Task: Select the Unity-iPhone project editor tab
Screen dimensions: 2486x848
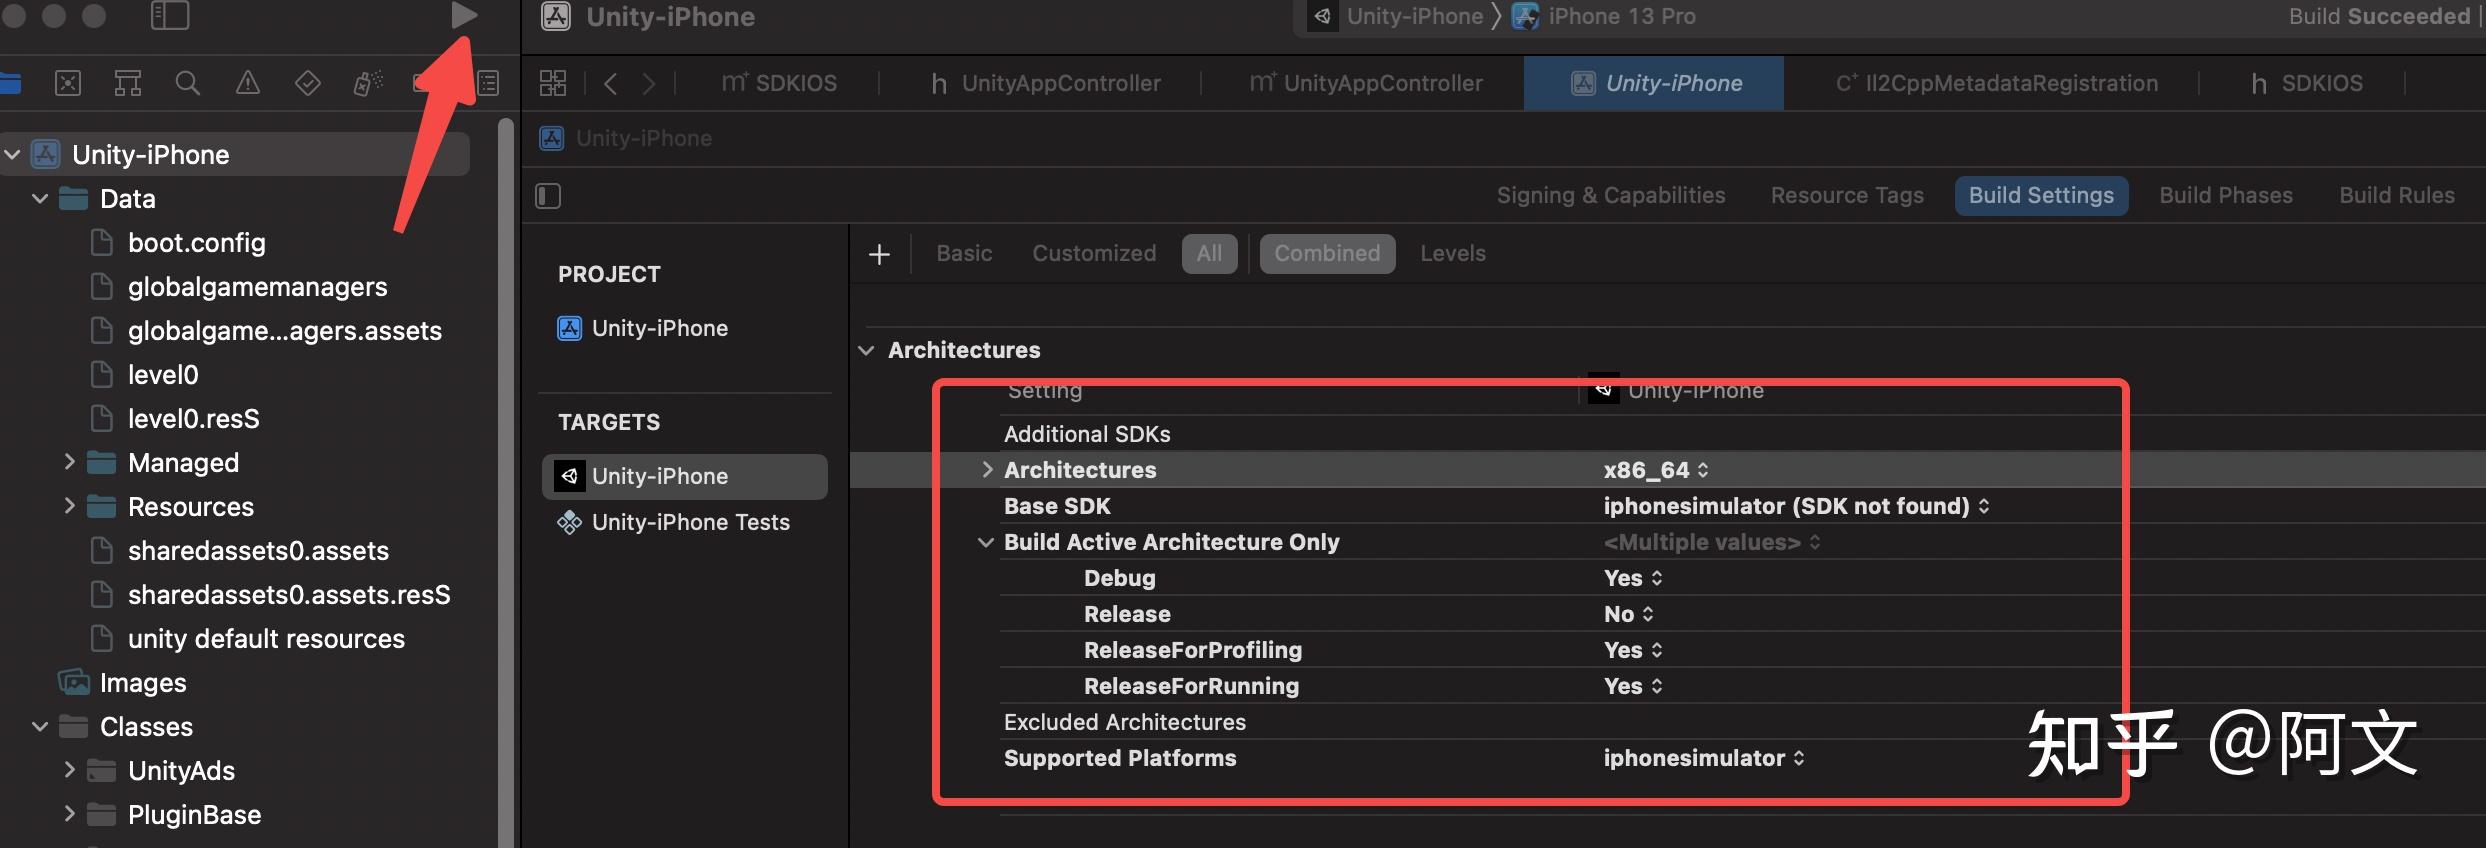Action: pyautogui.click(x=1654, y=83)
